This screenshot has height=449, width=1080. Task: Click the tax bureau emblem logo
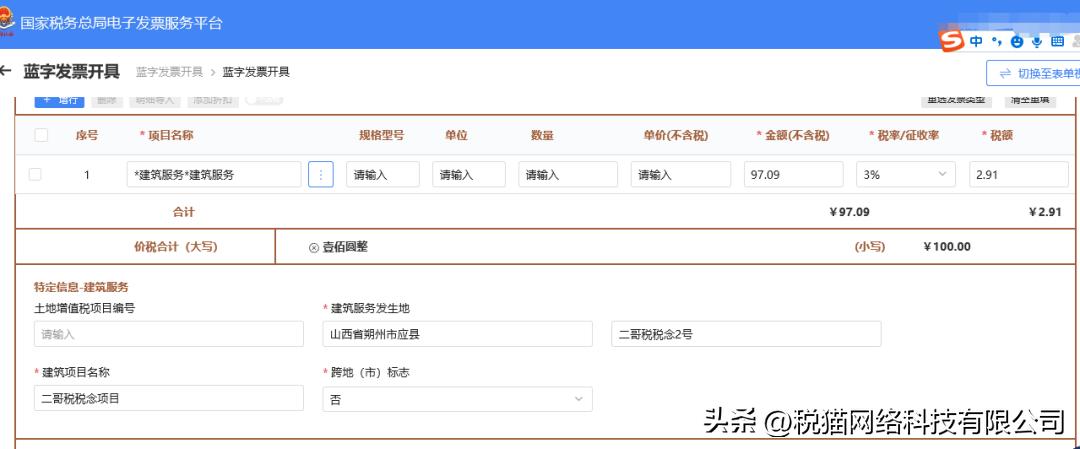(x=7, y=21)
